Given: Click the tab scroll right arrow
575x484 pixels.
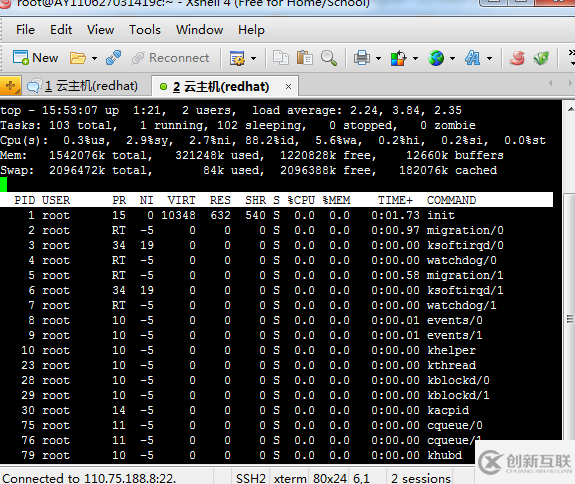Looking at the screenshot, I should [570, 83].
